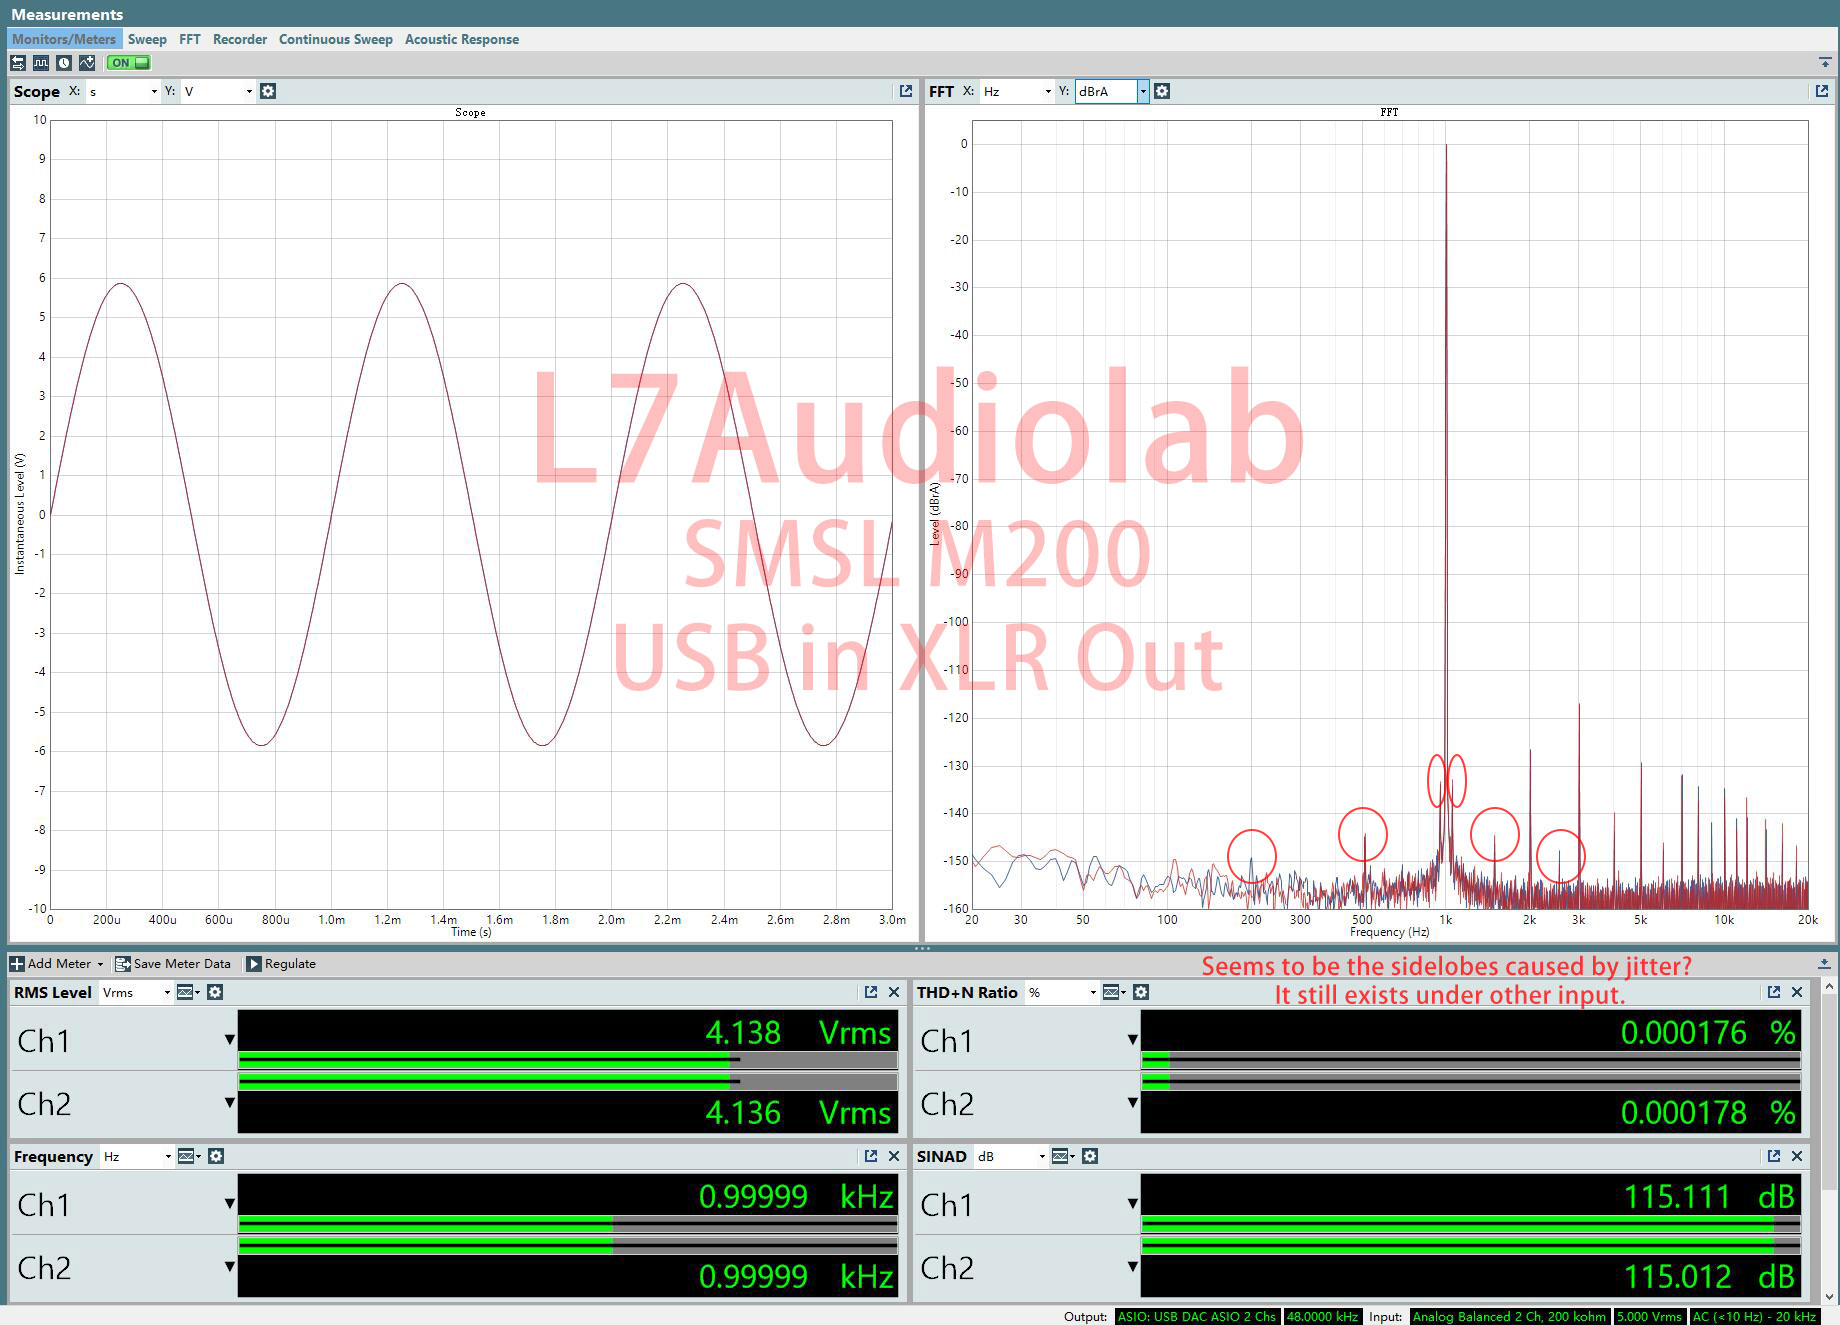Open the clock settings toolbar icon
Viewport: 1840px width, 1325px height.
(x=64, y=63)
